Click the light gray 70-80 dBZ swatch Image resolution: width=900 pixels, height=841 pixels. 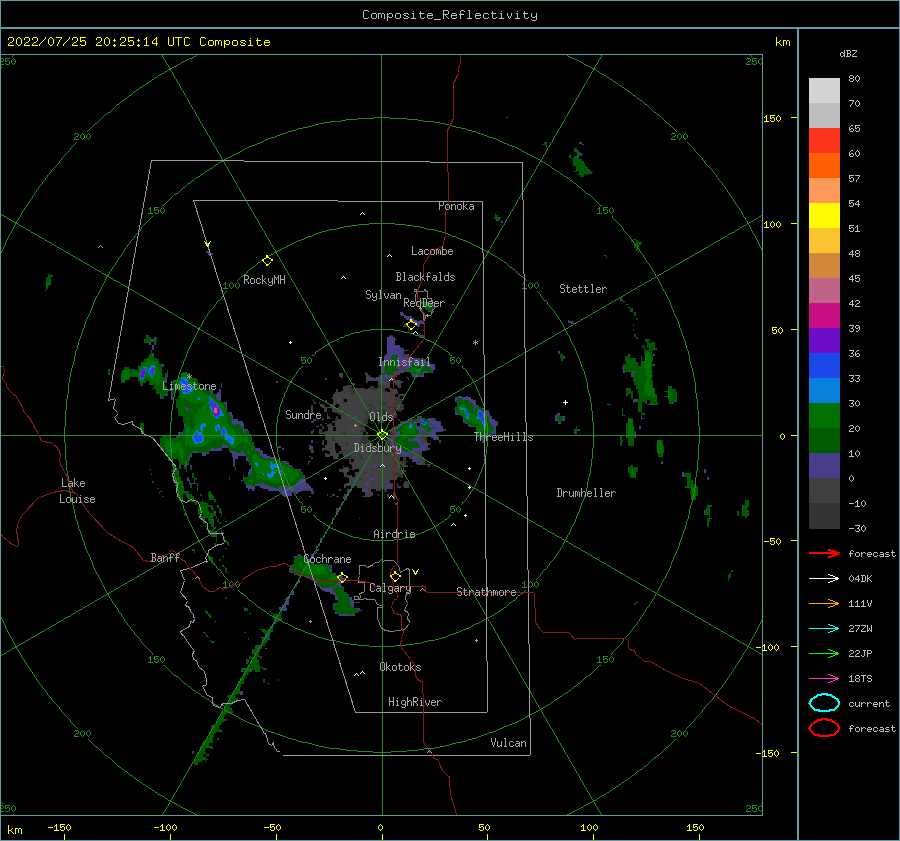pos(824,90)
